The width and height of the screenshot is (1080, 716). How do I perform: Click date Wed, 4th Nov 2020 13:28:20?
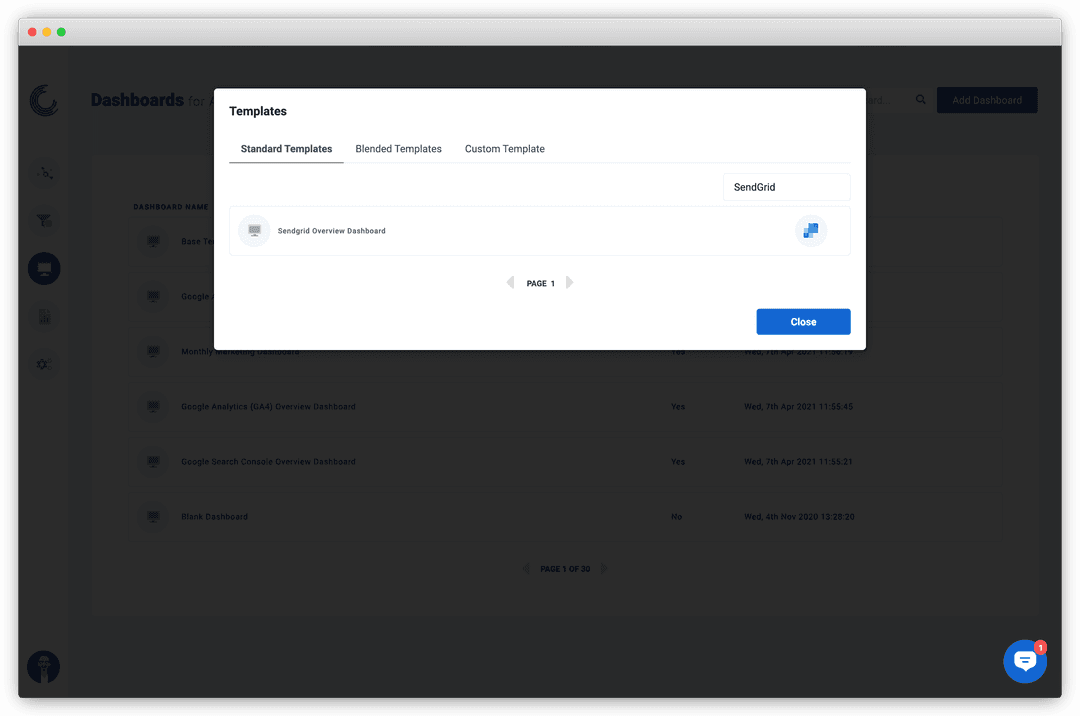[x=799, y=517]
